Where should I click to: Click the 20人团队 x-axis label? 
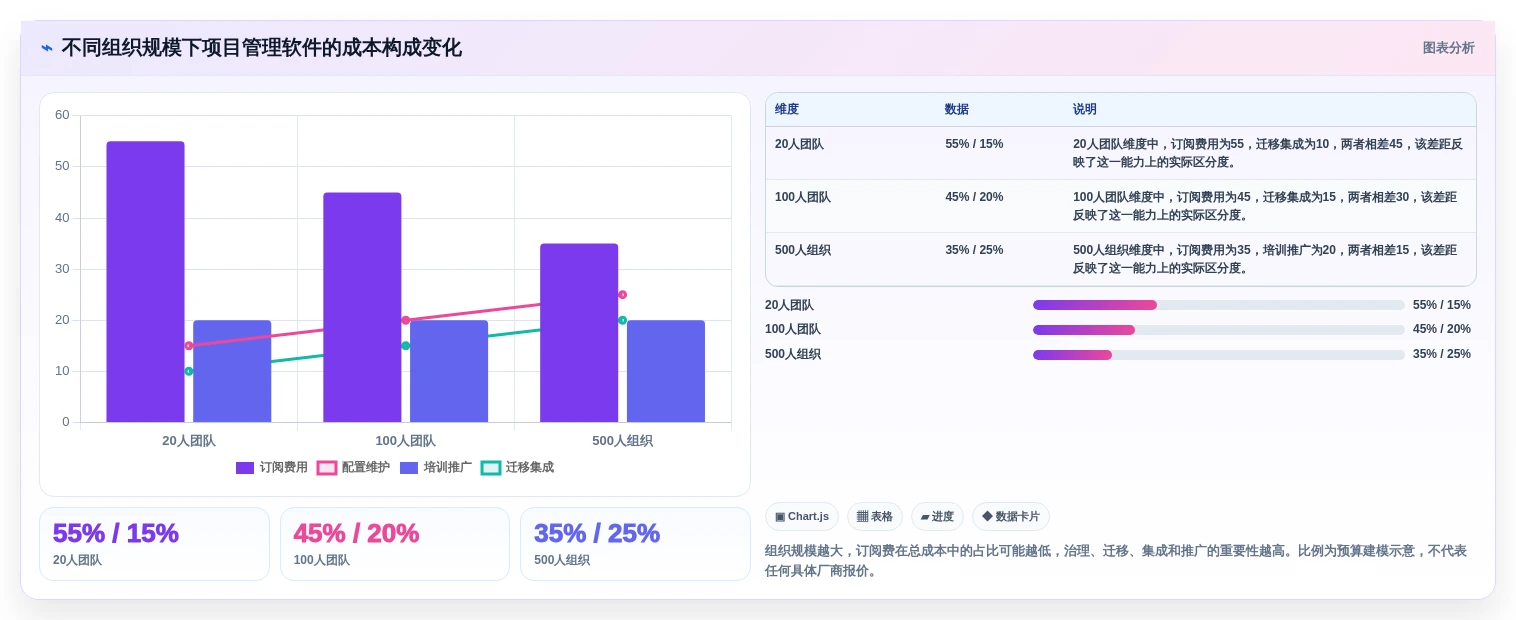click(189, 441)
